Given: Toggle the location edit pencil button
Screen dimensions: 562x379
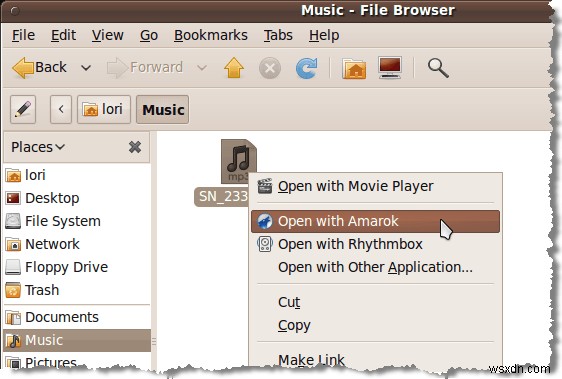Looking at the screenshot, I should pyautogui.click(x=23, y=109).
